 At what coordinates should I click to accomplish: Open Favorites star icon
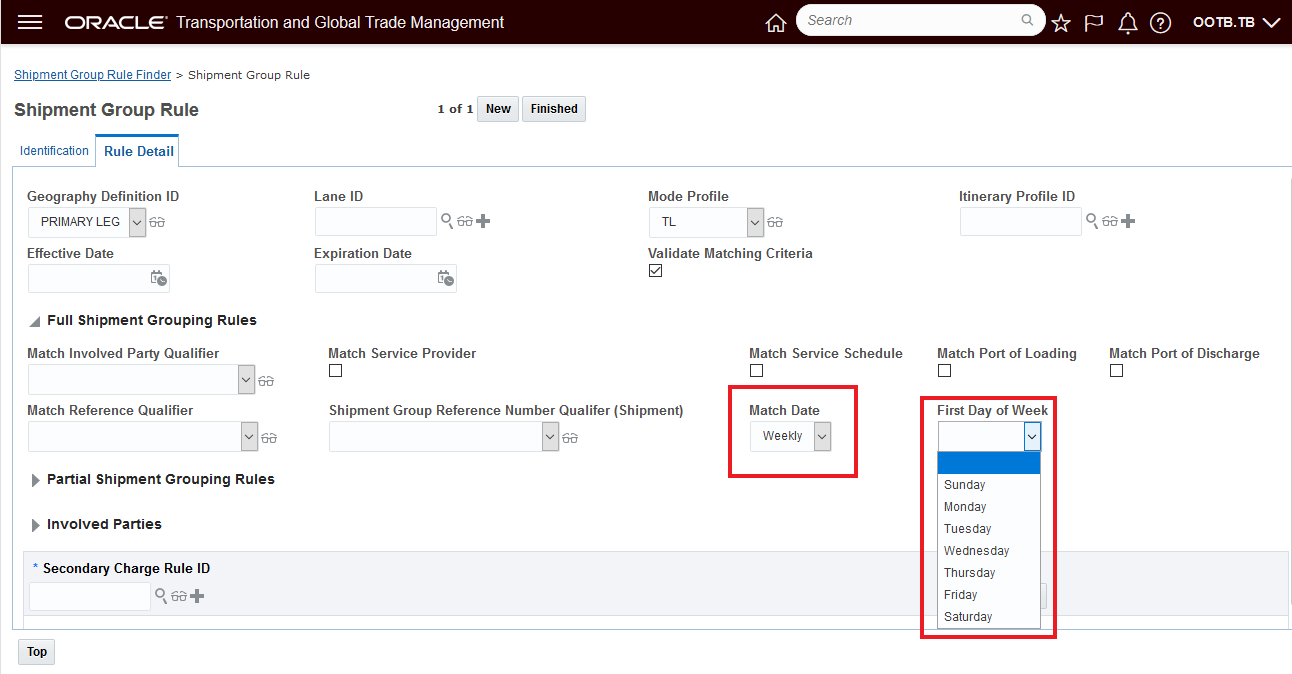click(x=1061, y=23)
